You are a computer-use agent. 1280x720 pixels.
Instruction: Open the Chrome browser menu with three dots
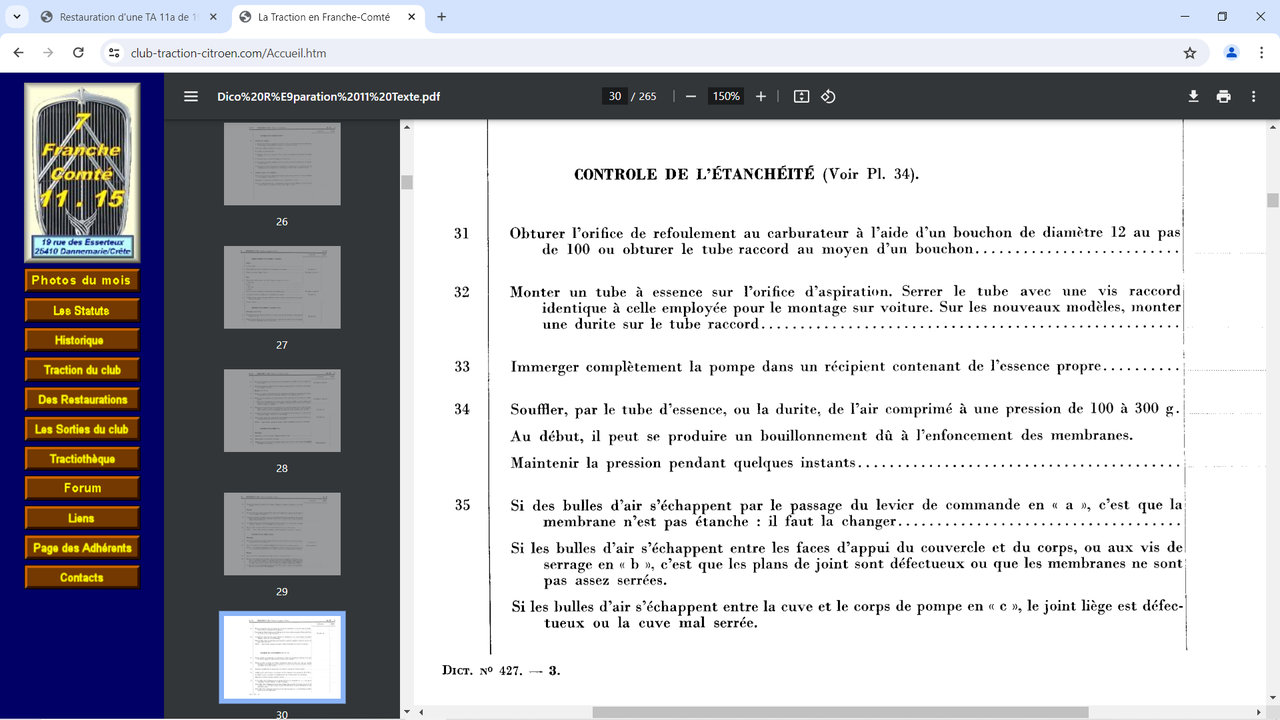click(x=1261, y=53)
